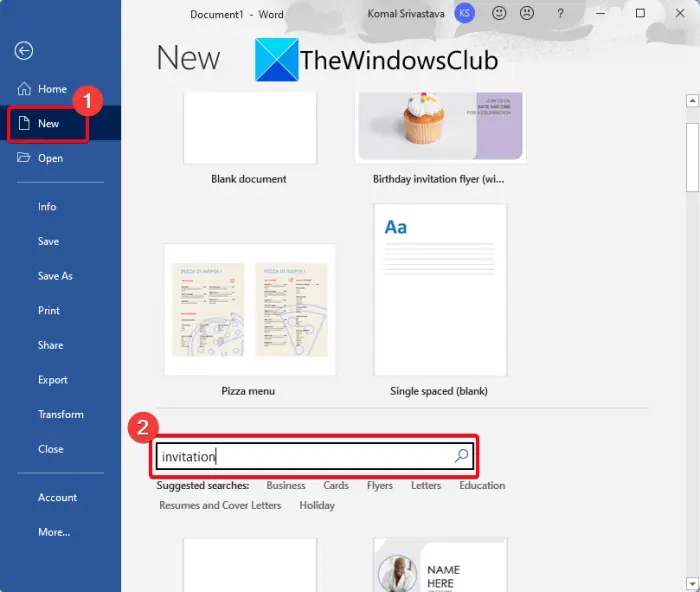Click More... in the sidebar
700x592 pixels.
point(54,532)
